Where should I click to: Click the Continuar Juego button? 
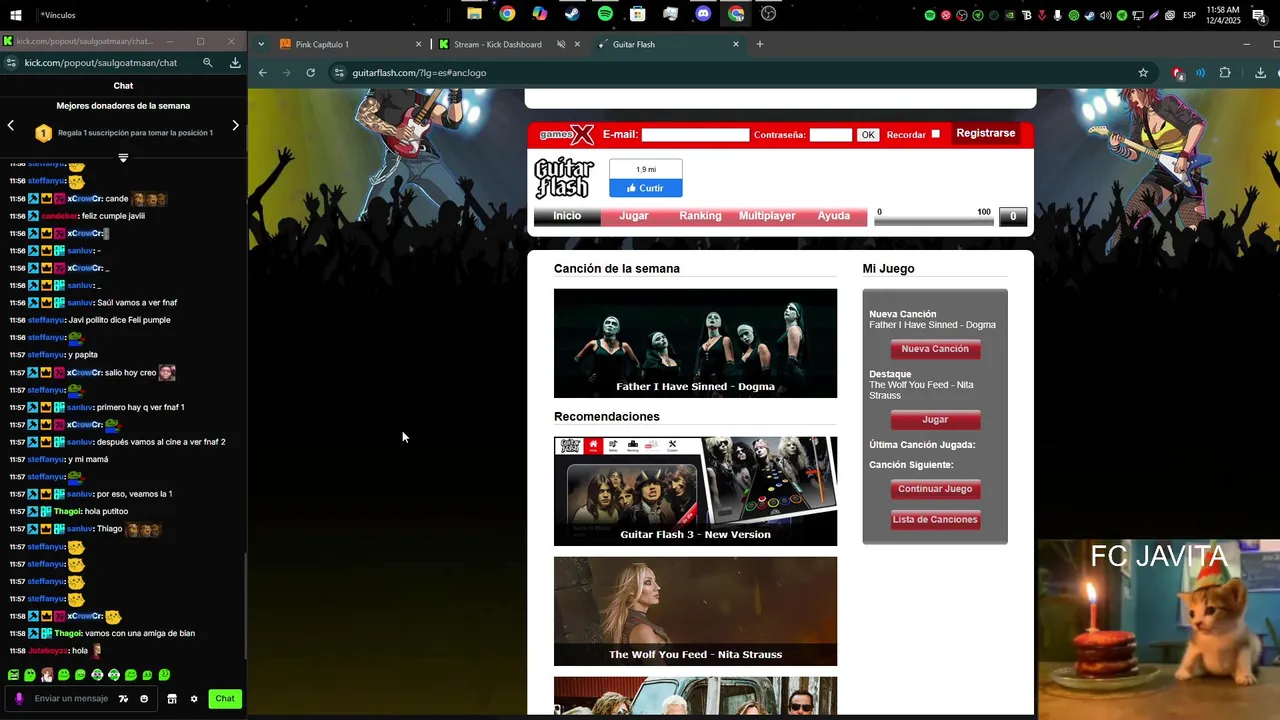tap(935, 489)
